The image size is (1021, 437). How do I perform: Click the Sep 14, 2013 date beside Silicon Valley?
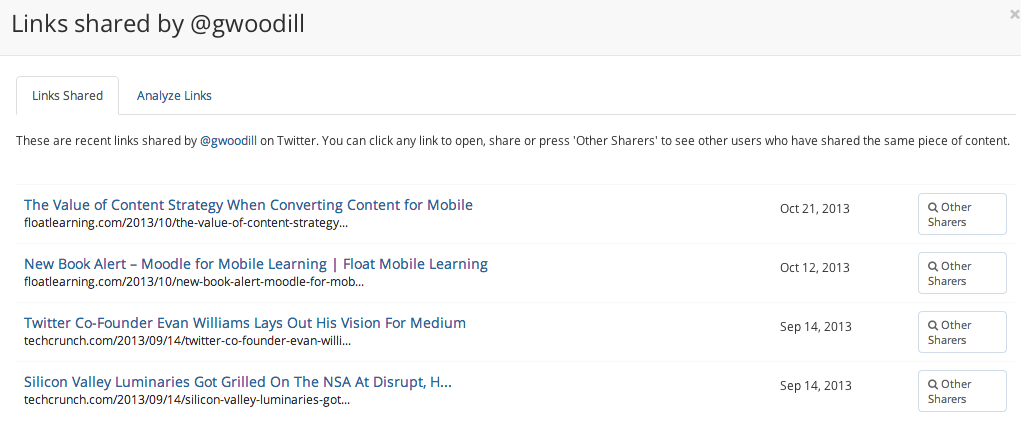click(814, 386)
